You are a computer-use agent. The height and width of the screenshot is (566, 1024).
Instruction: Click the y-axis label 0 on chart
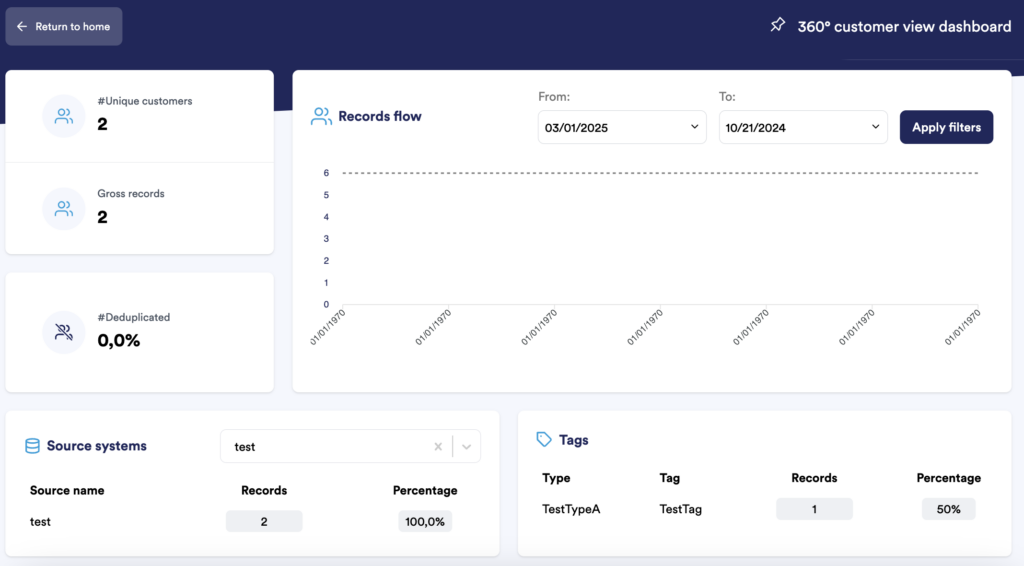[326, 304]
